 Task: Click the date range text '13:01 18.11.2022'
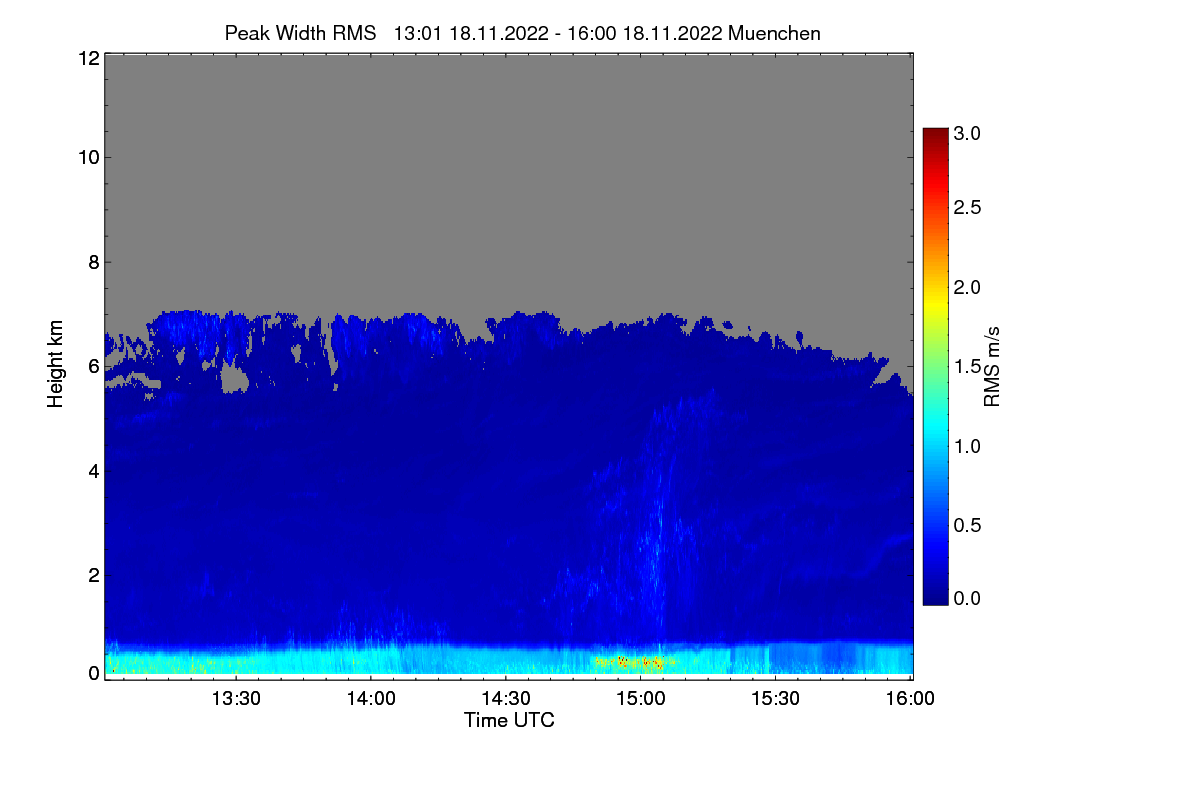(x=471, y=33)
